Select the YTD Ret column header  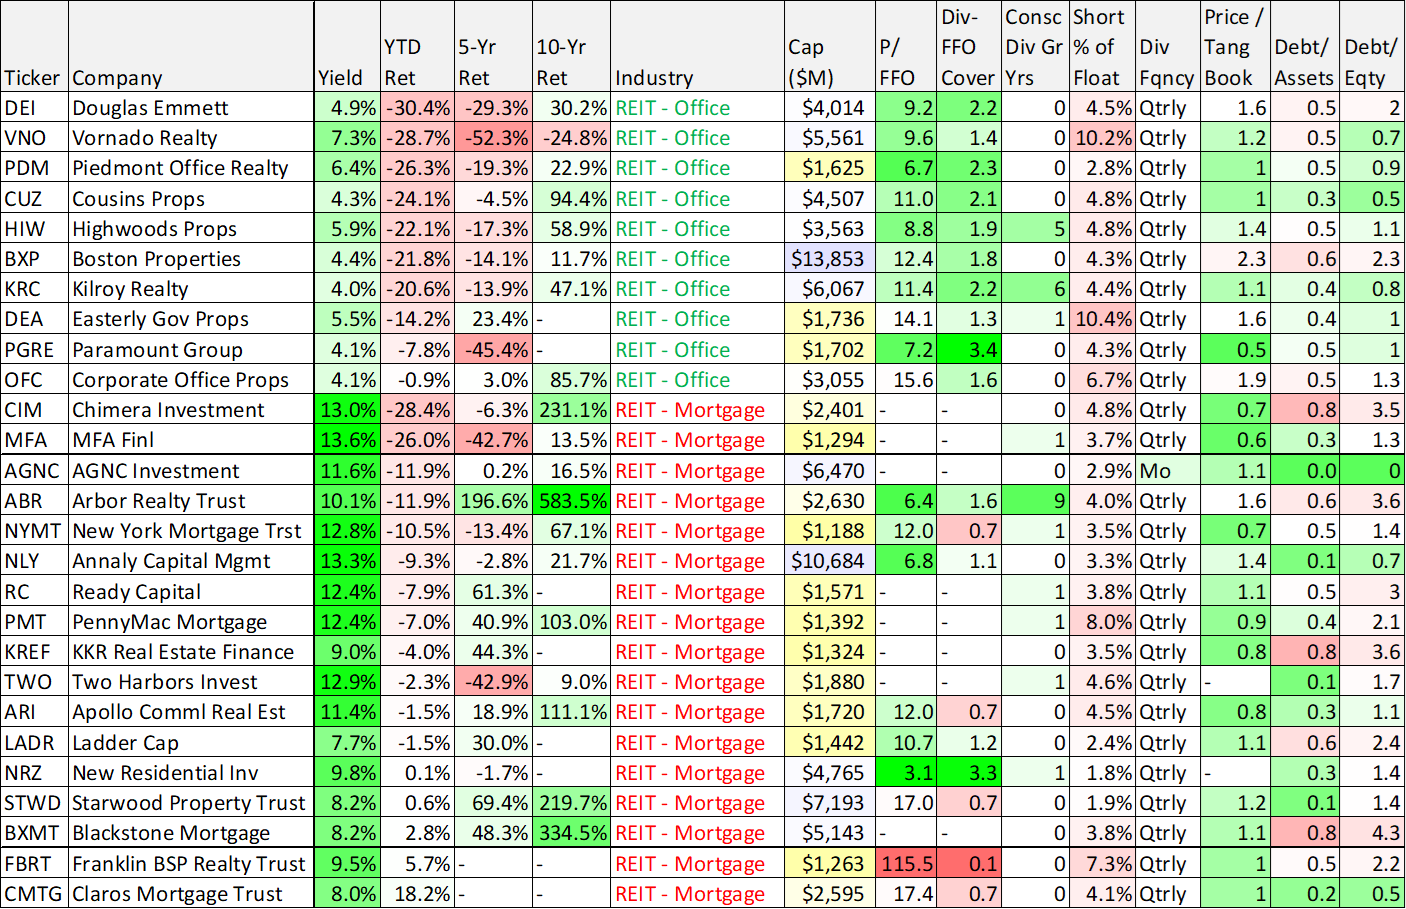point(417,47)
